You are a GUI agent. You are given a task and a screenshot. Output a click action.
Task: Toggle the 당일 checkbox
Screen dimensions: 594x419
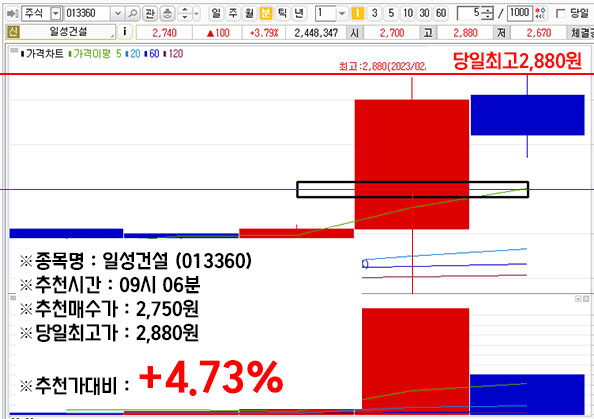click(x=560, y=14)
